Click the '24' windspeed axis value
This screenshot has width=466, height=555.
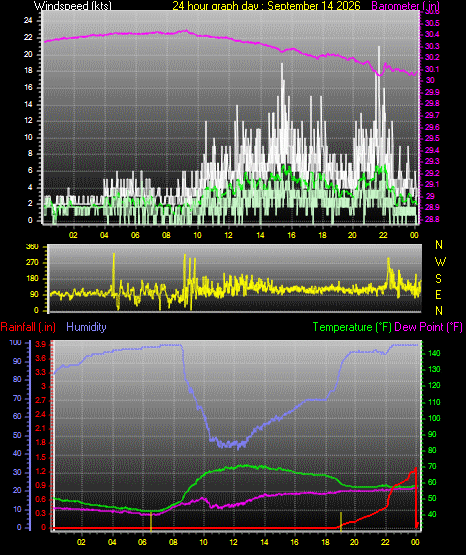[28, 21]
